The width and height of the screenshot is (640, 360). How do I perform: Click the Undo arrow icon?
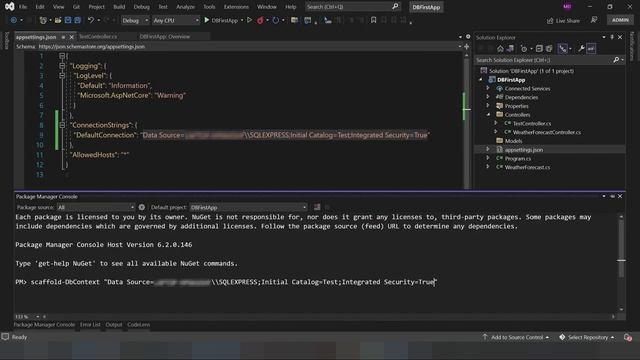[x=91, y=20]
